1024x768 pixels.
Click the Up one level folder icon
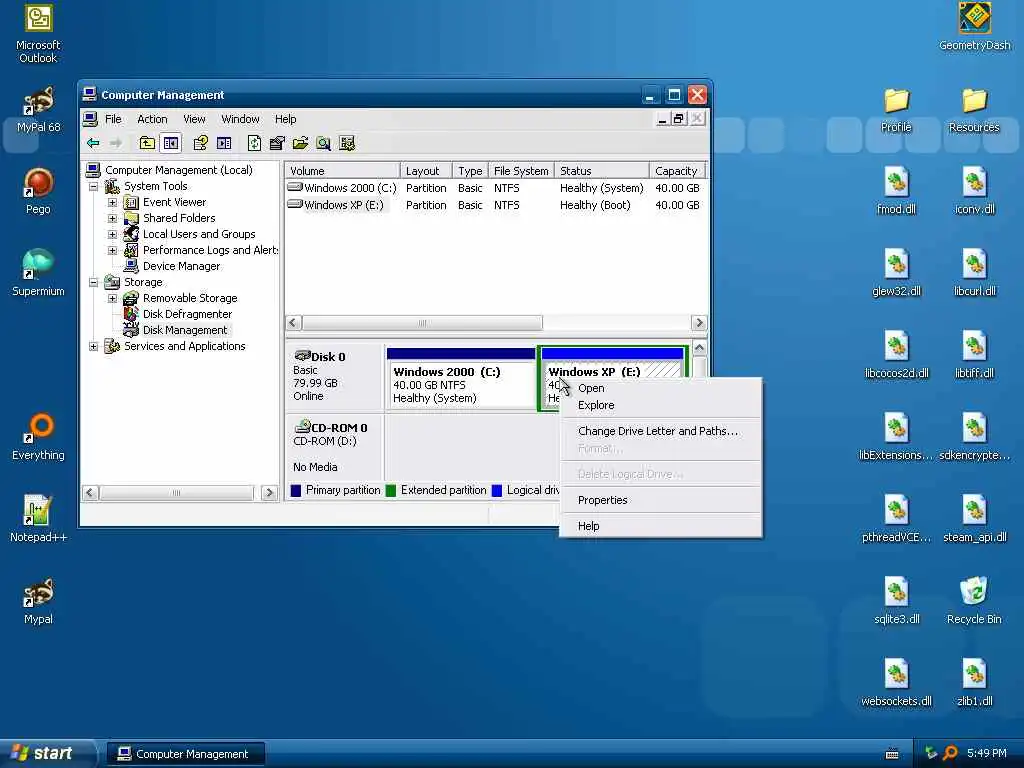click(147, 143)
